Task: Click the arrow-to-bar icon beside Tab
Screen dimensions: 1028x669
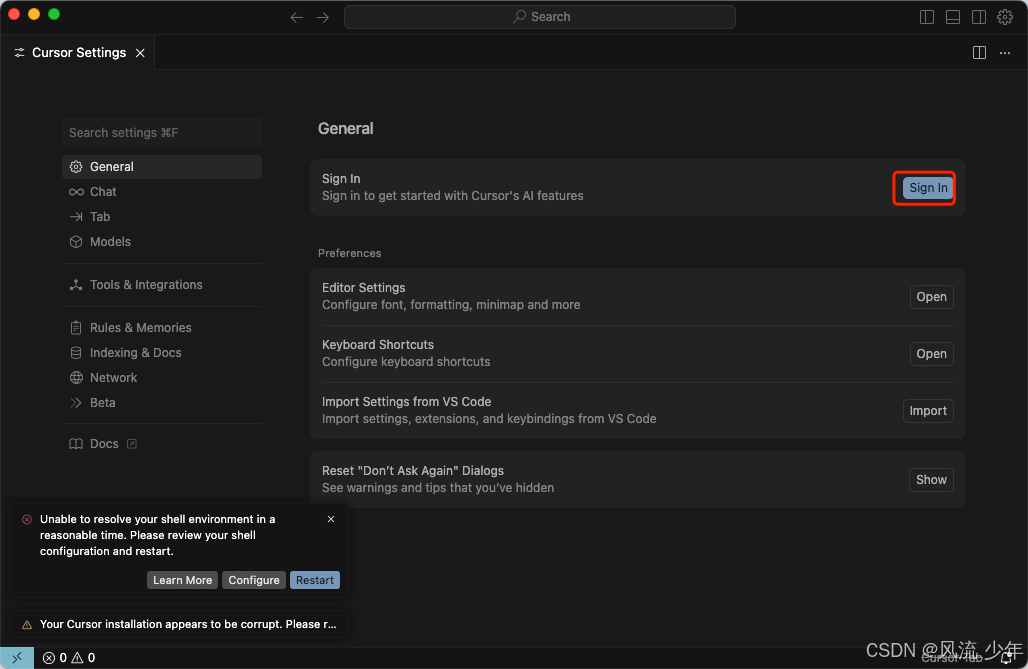Action: coord(76,216)
